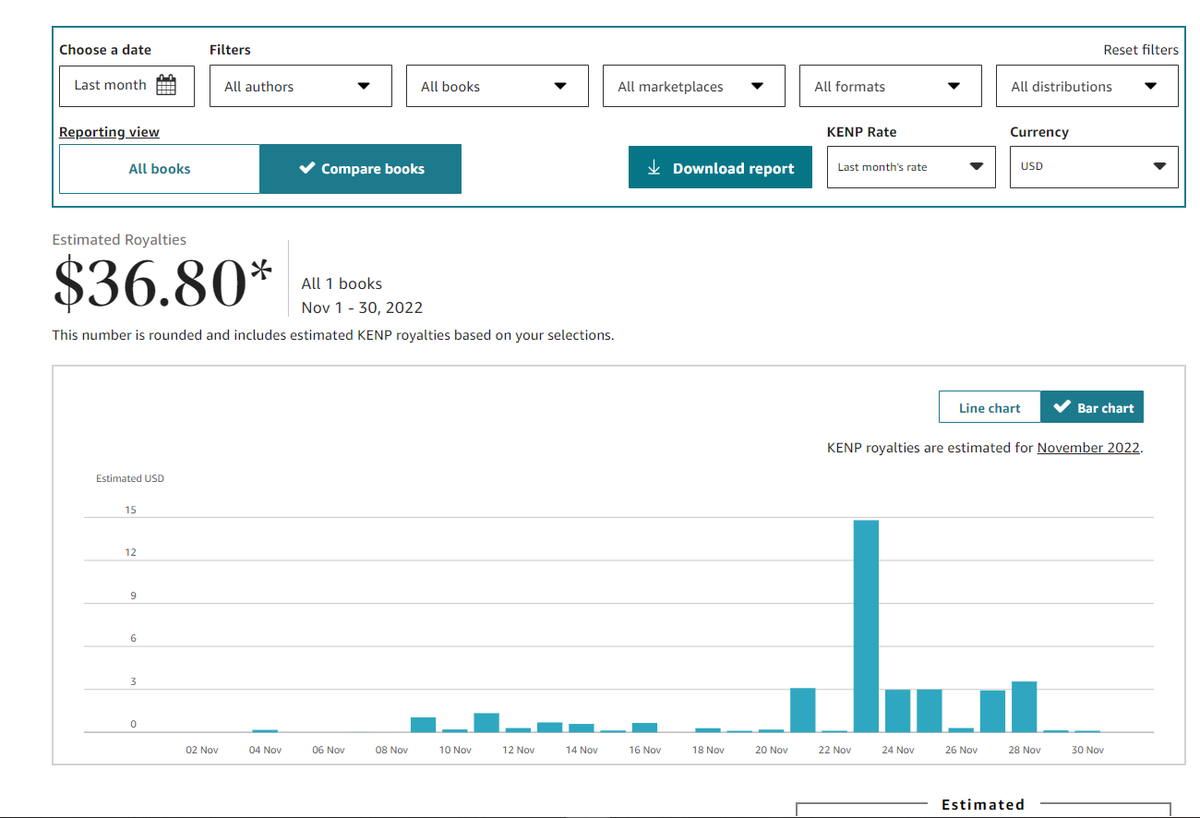Open the All authors dropdown
This screenshot has height=818, width=1200.
301,86
